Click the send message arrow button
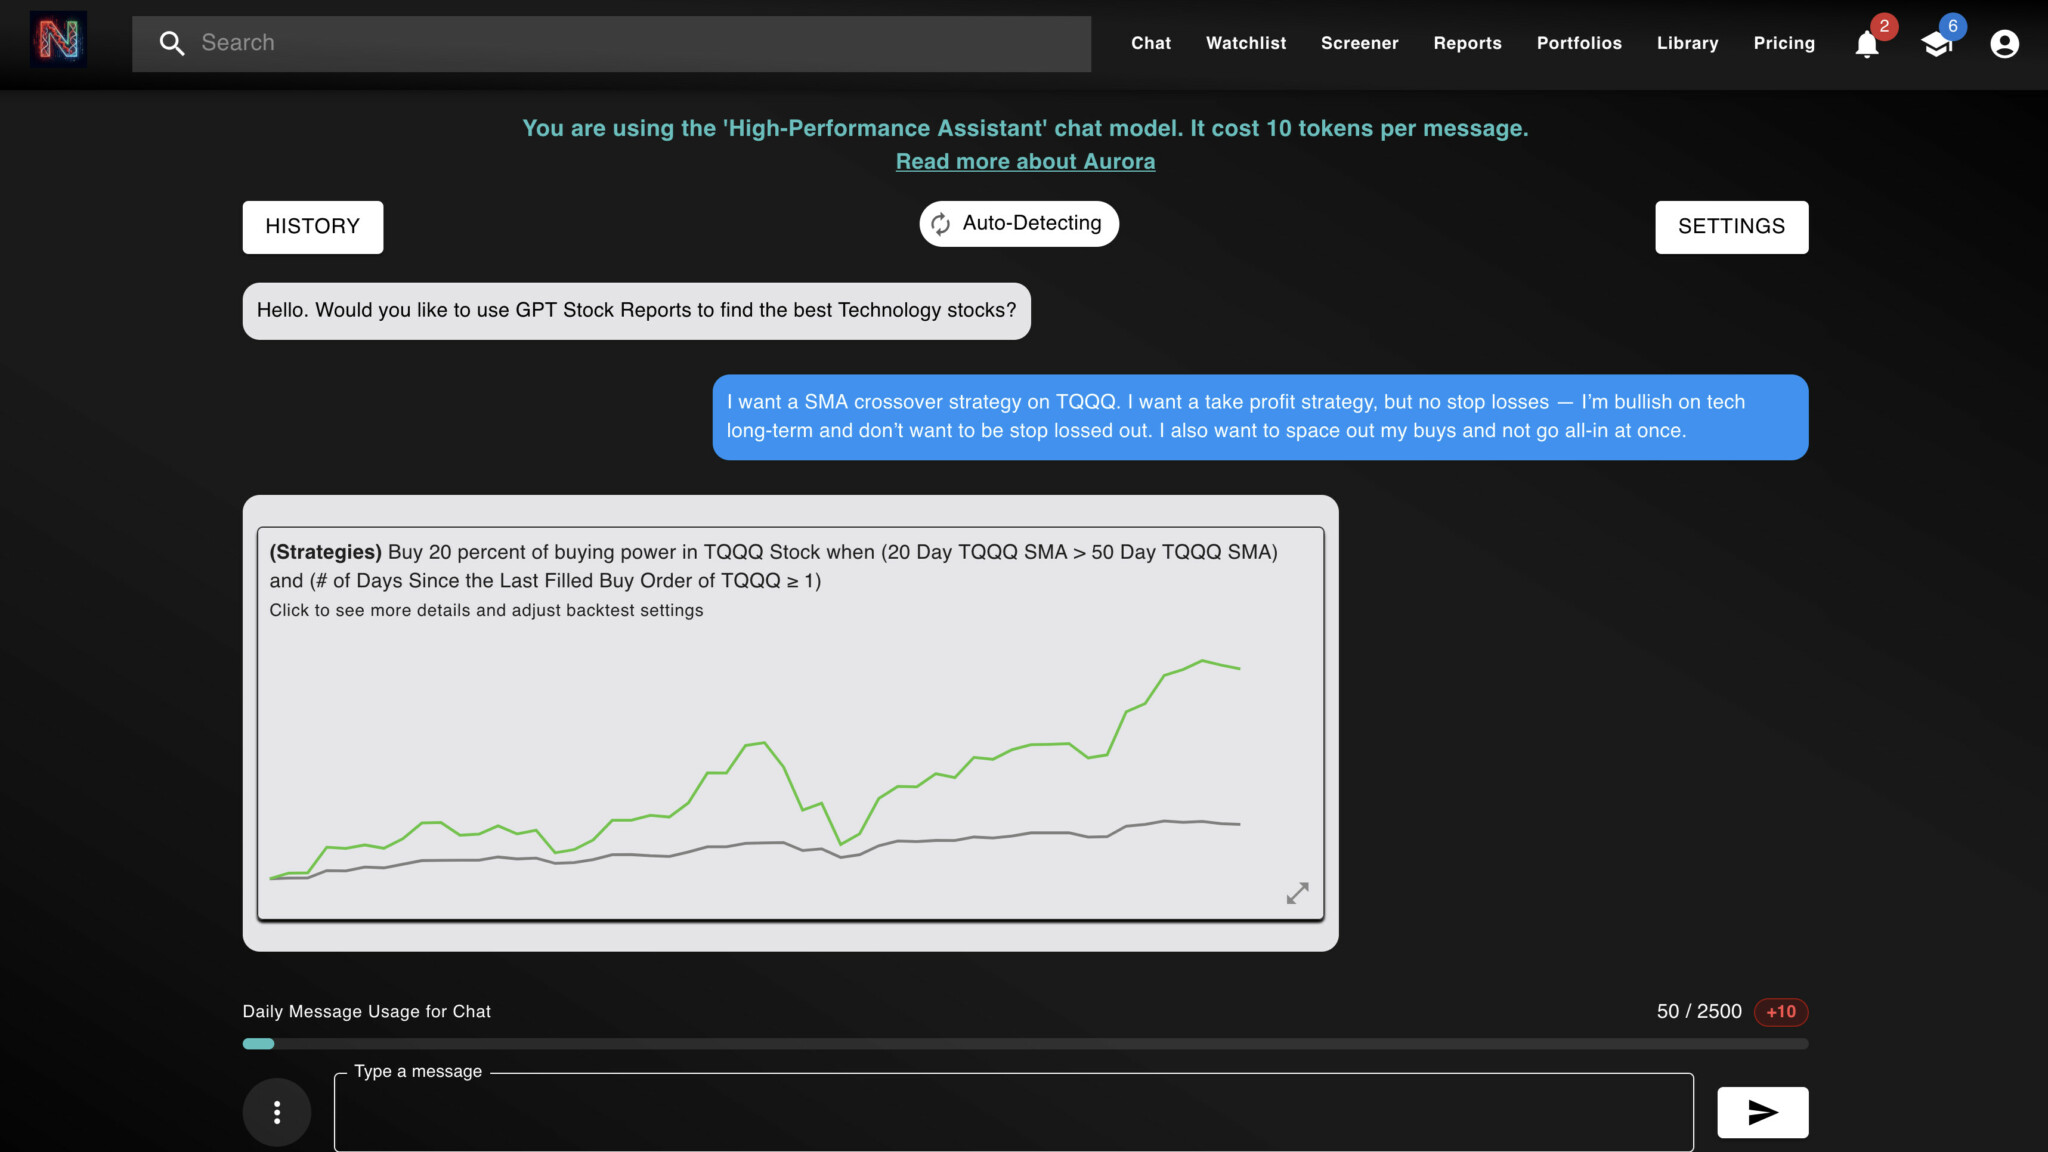This screenshot has height=1152, width=2048. [x=1762, y=1112]
